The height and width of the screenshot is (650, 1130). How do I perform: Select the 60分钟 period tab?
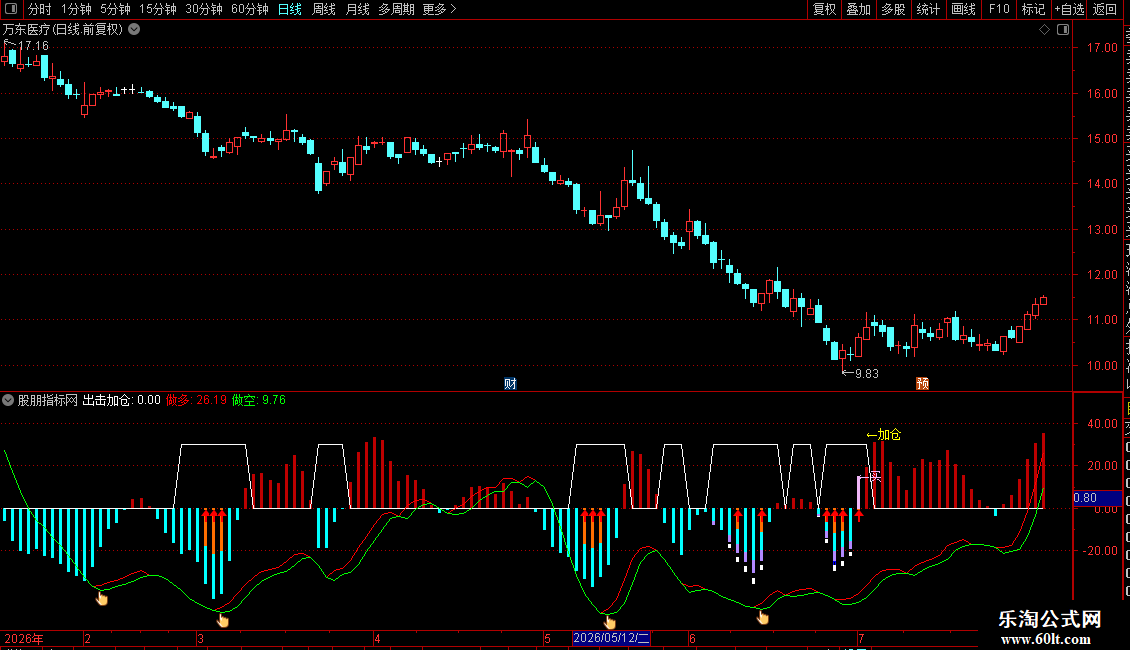250,9
